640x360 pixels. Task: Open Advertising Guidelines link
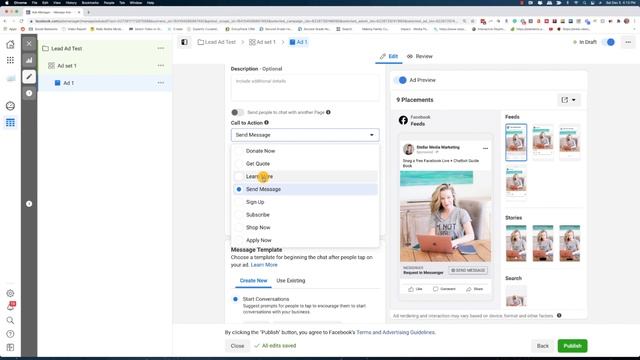[x=409, y=332]
